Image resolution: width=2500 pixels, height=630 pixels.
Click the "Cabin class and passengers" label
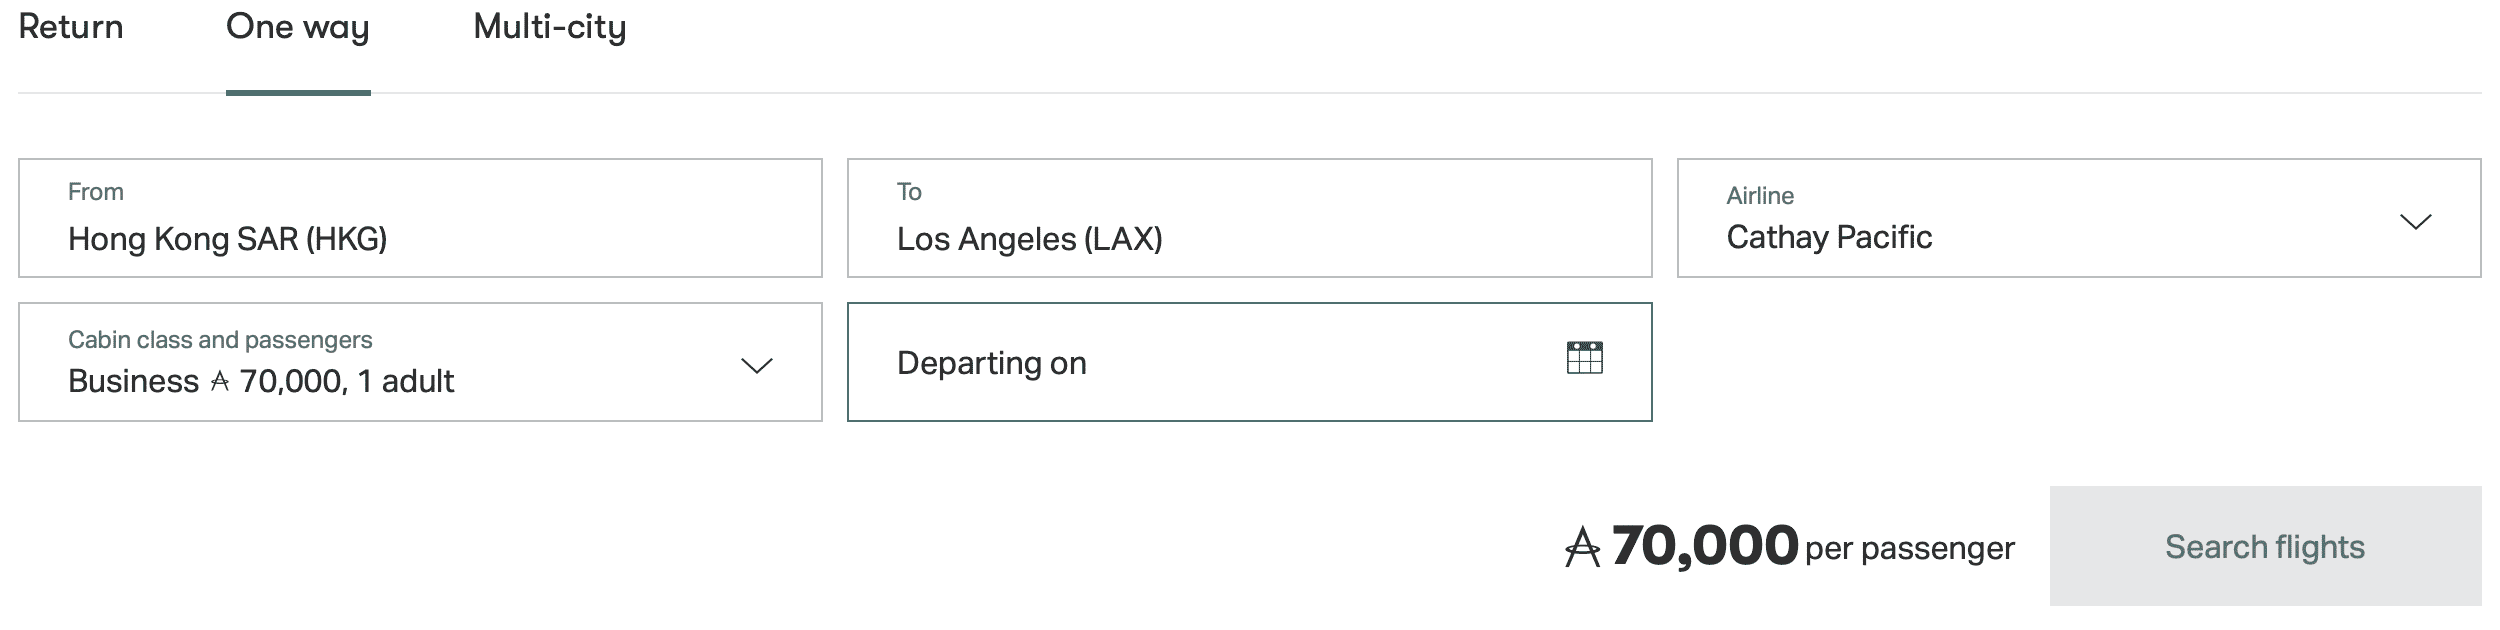pos(220,340)
